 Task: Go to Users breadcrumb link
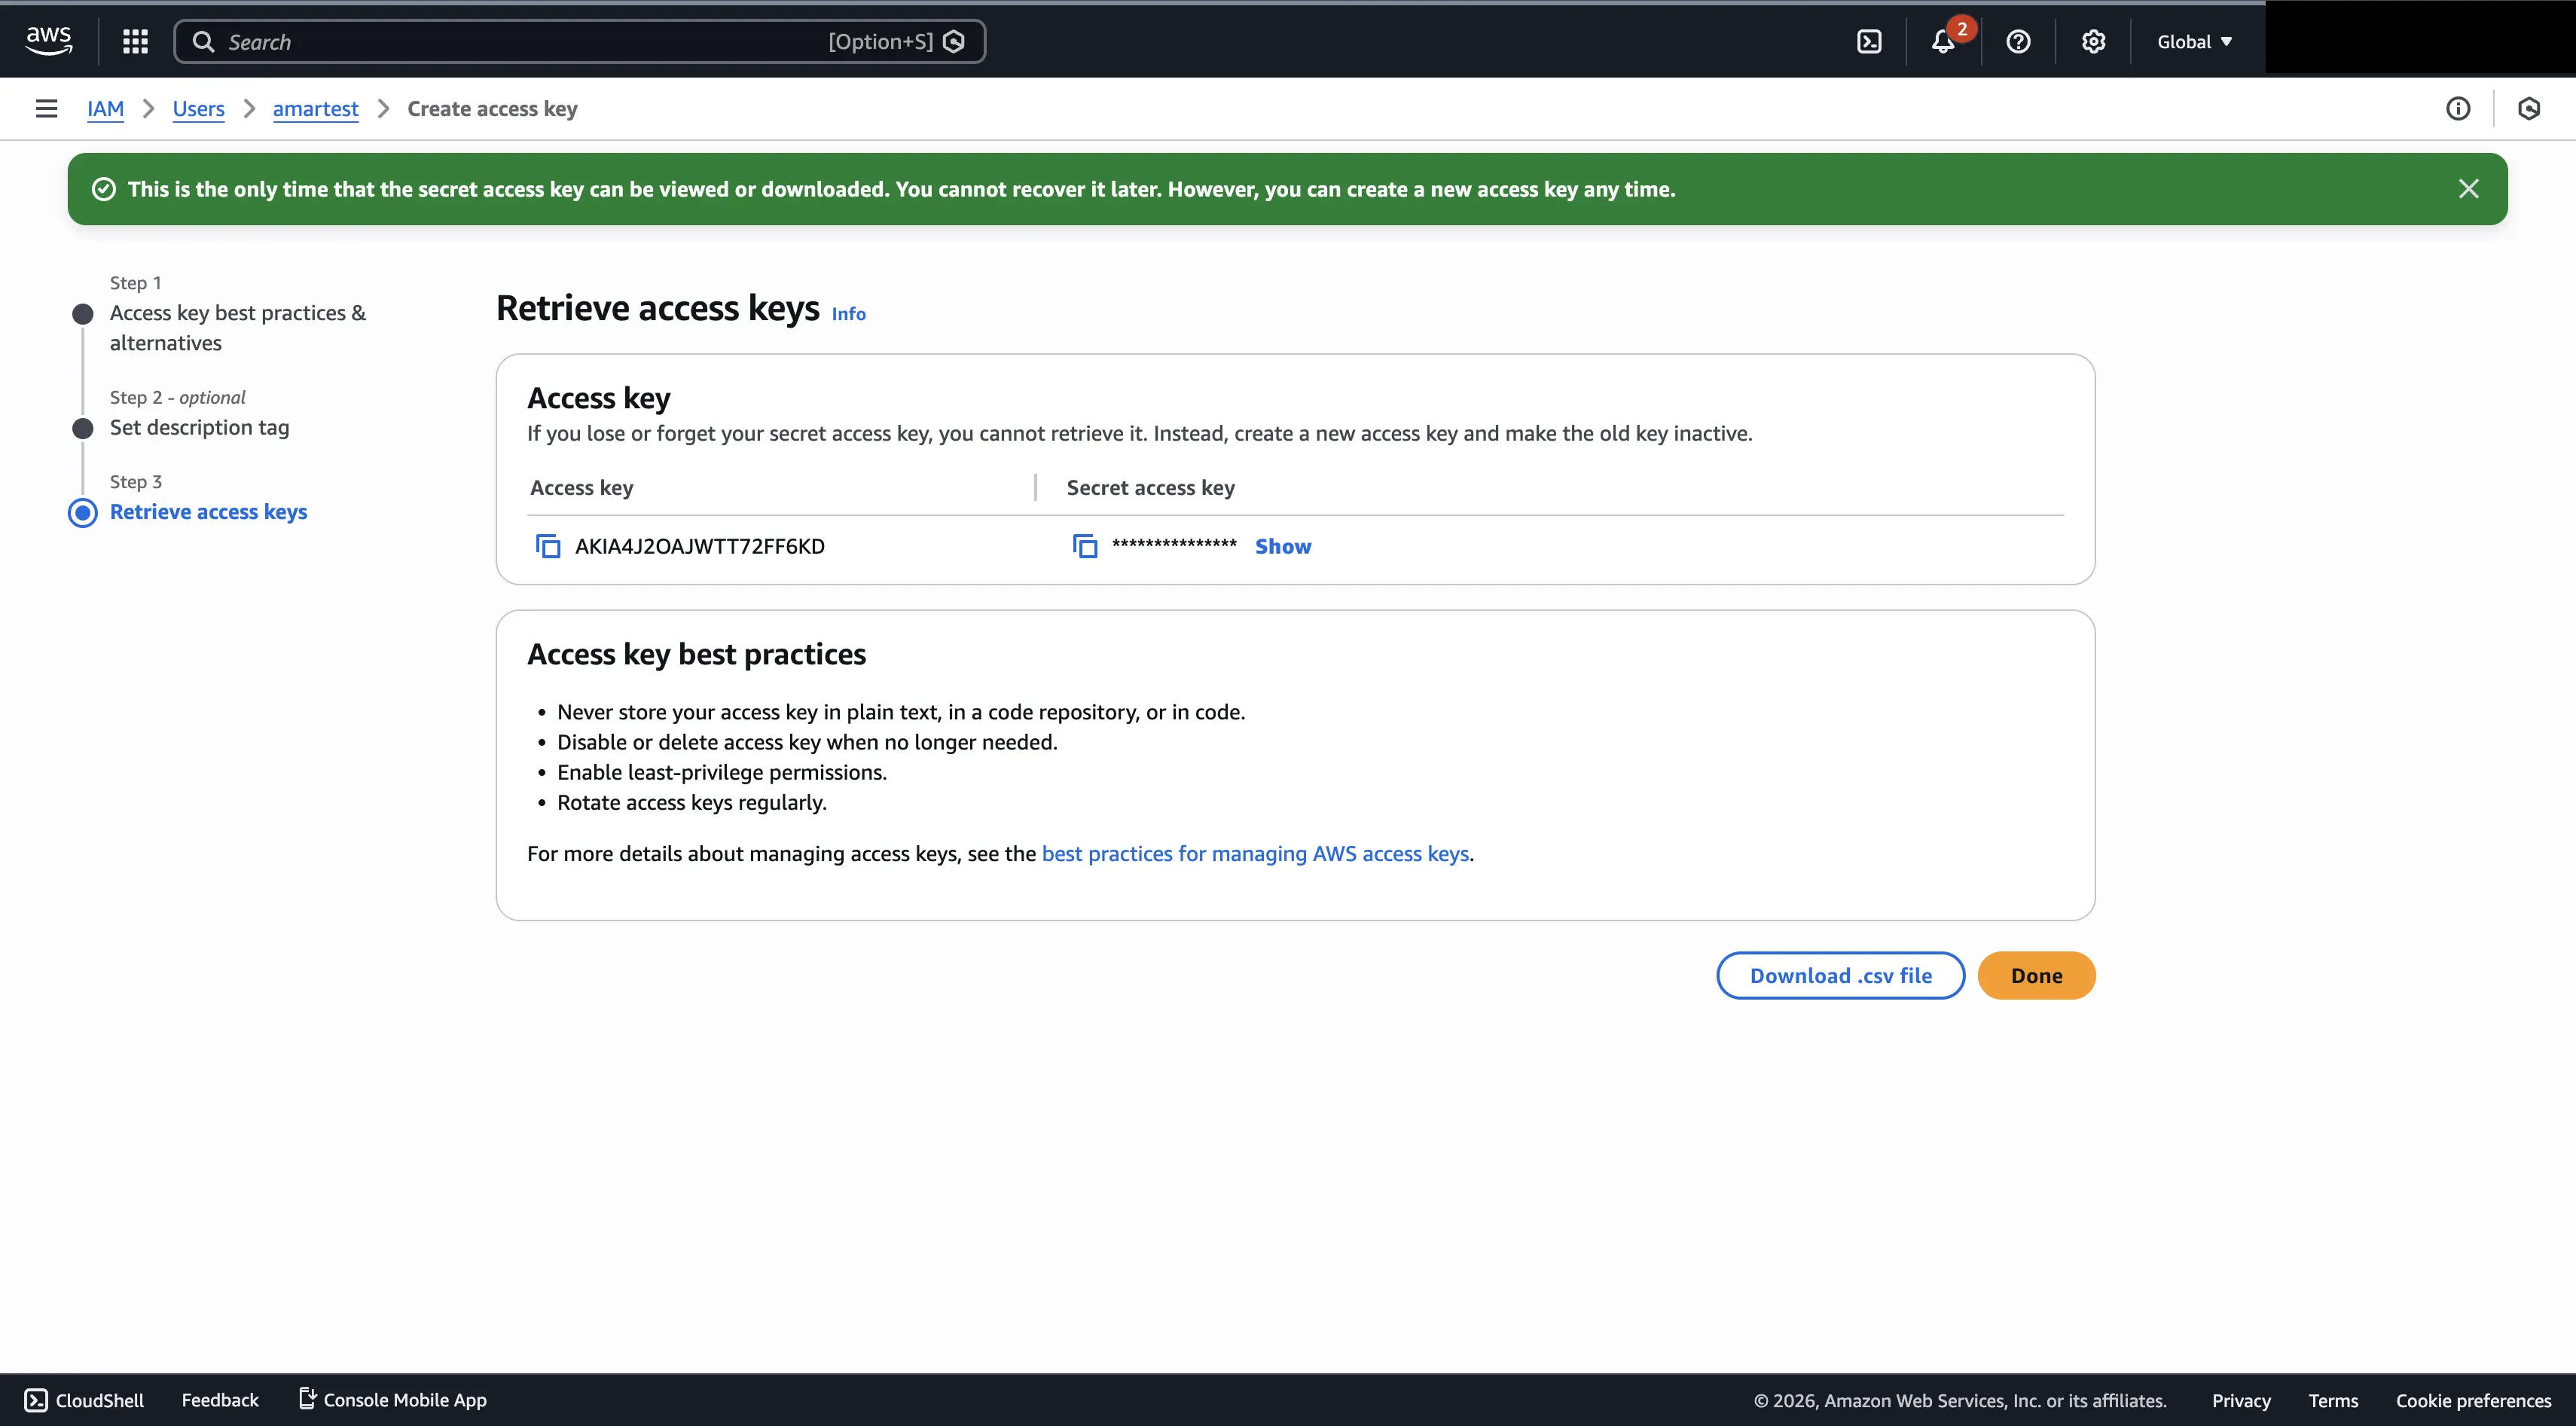(x=198, y=108)
